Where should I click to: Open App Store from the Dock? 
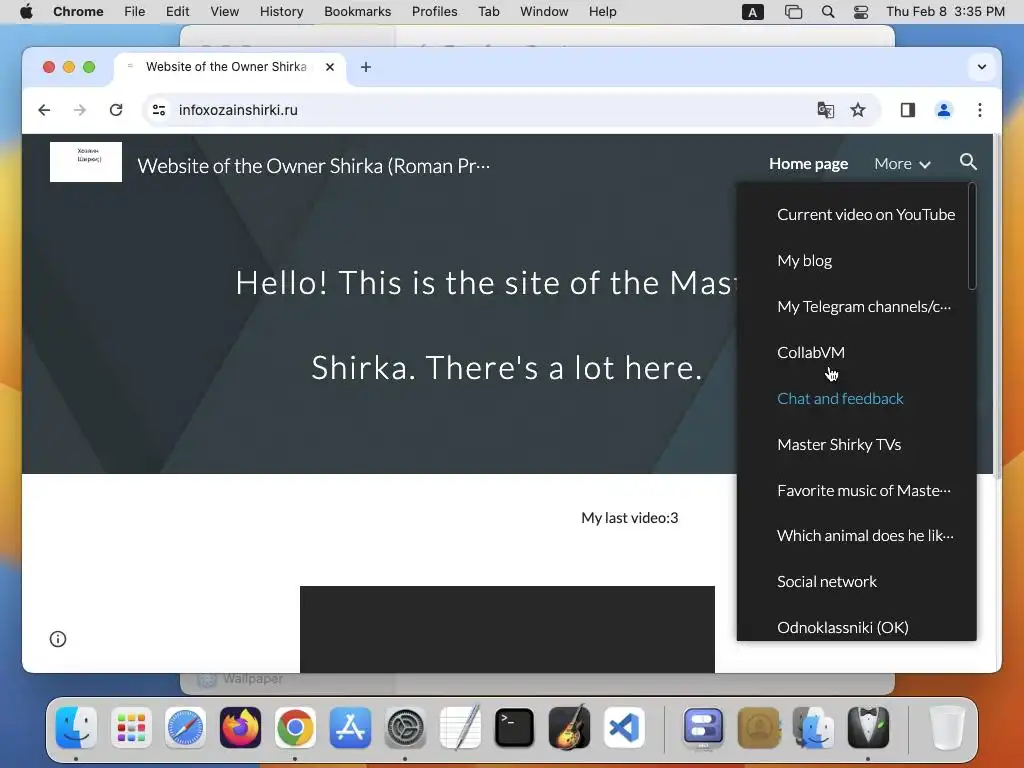coord(350,727)
